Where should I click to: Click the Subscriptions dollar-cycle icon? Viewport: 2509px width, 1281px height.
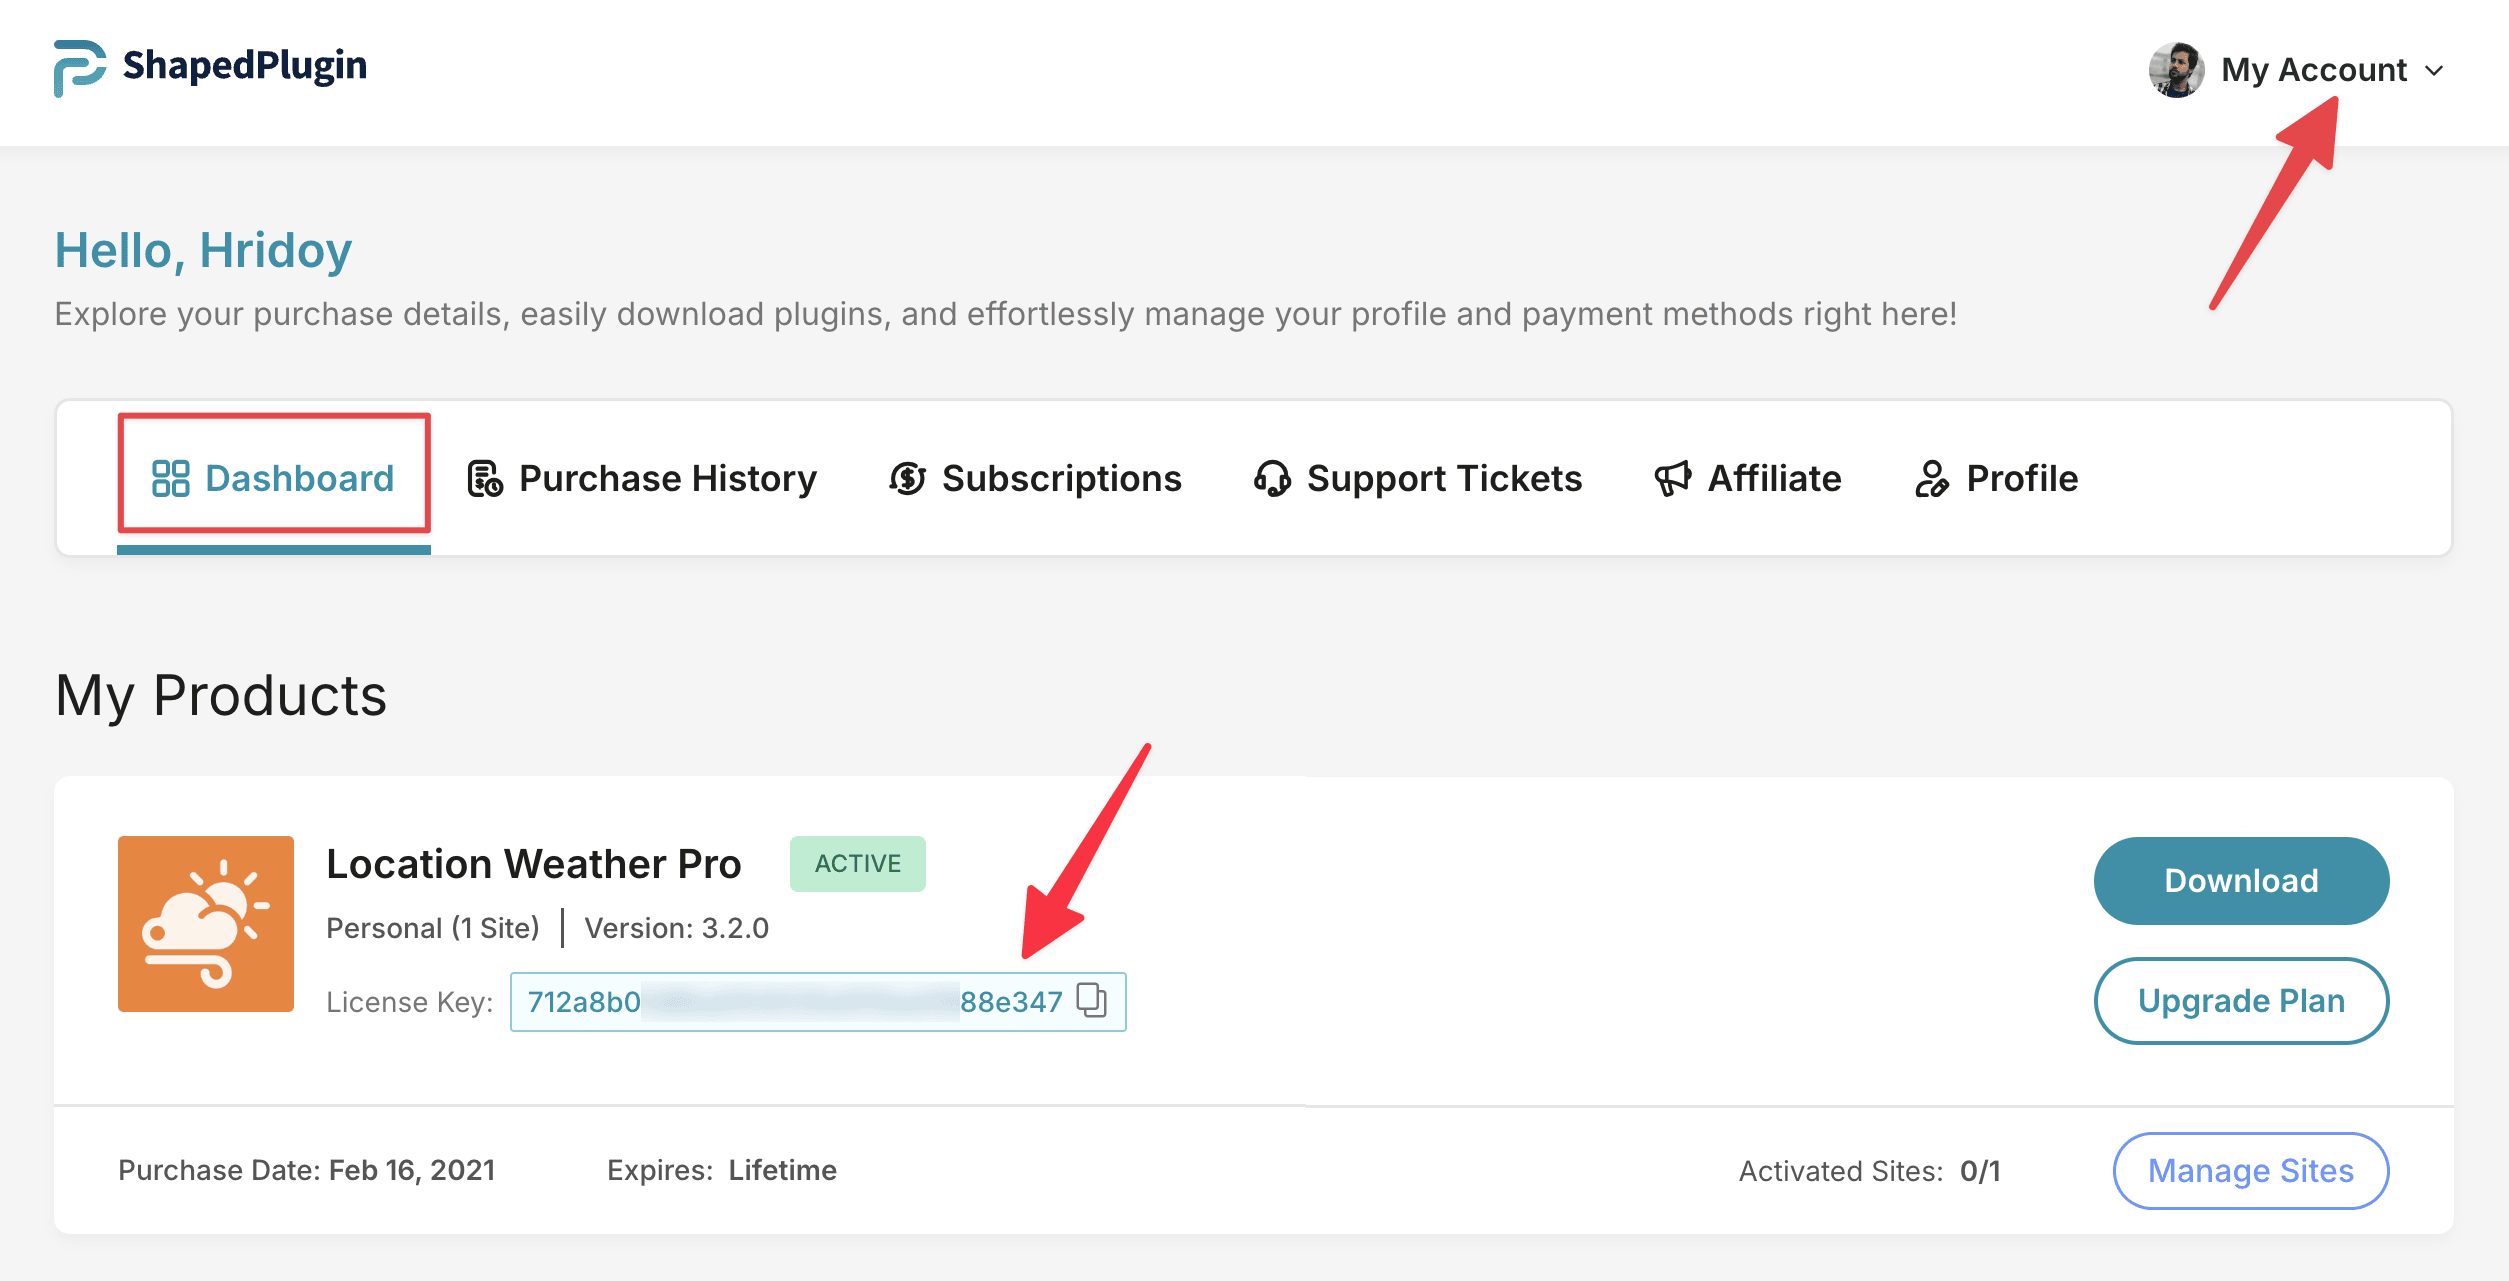click(907, 478)
